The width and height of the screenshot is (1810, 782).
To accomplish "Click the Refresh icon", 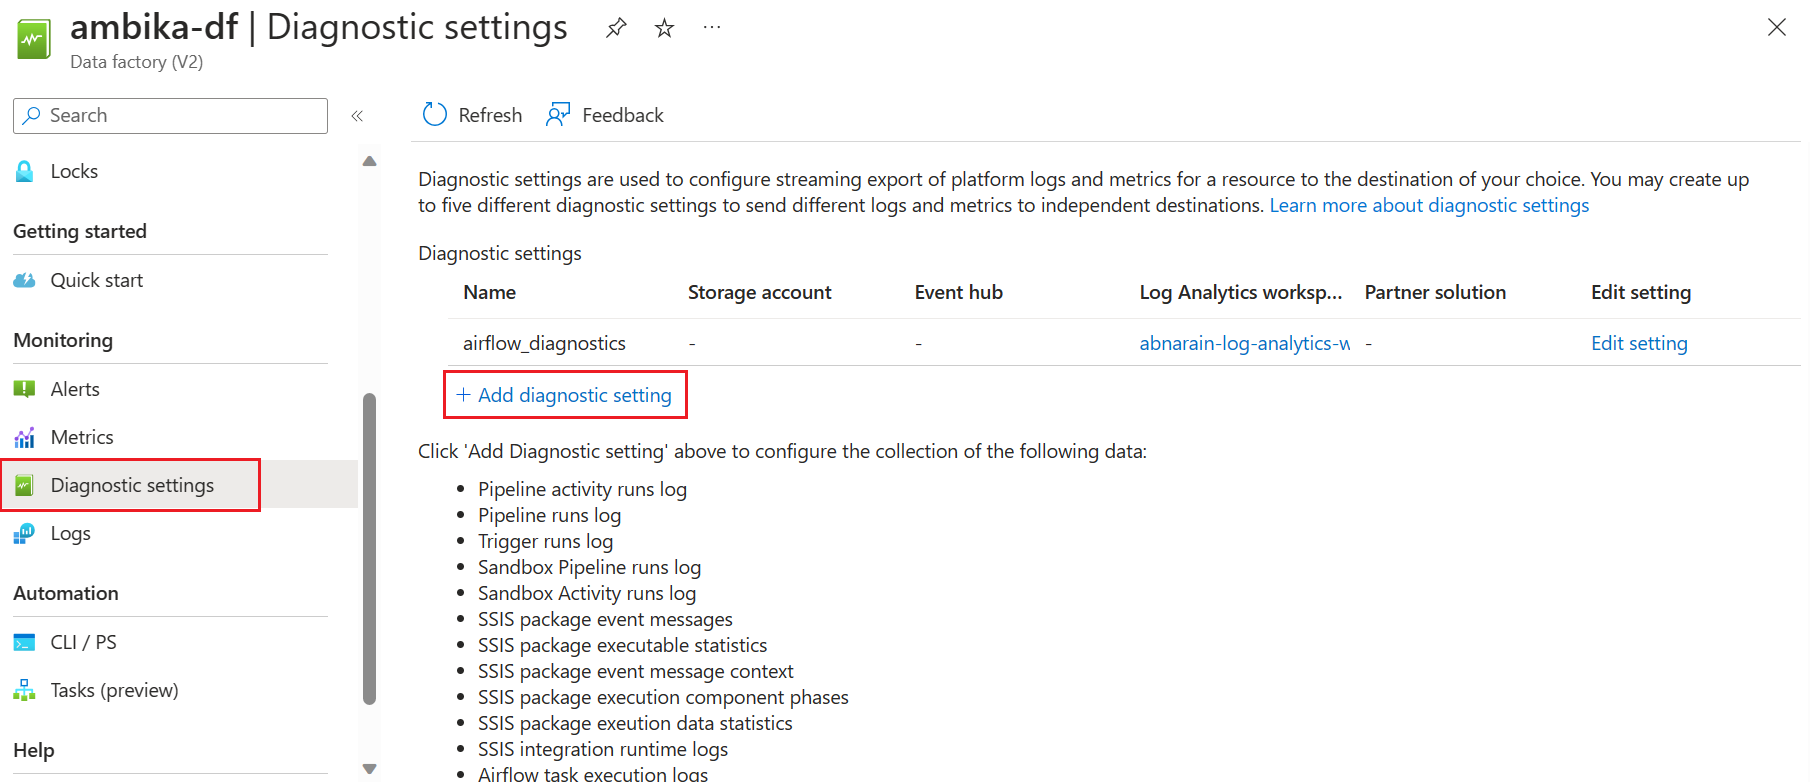I will tap(435, 115).
